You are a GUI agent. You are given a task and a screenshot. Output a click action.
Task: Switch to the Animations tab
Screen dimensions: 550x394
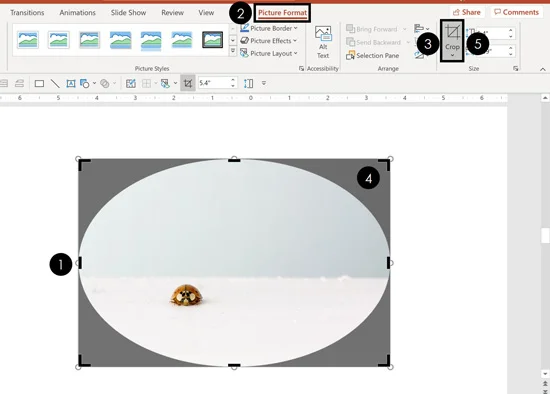(x=78, y=13)
